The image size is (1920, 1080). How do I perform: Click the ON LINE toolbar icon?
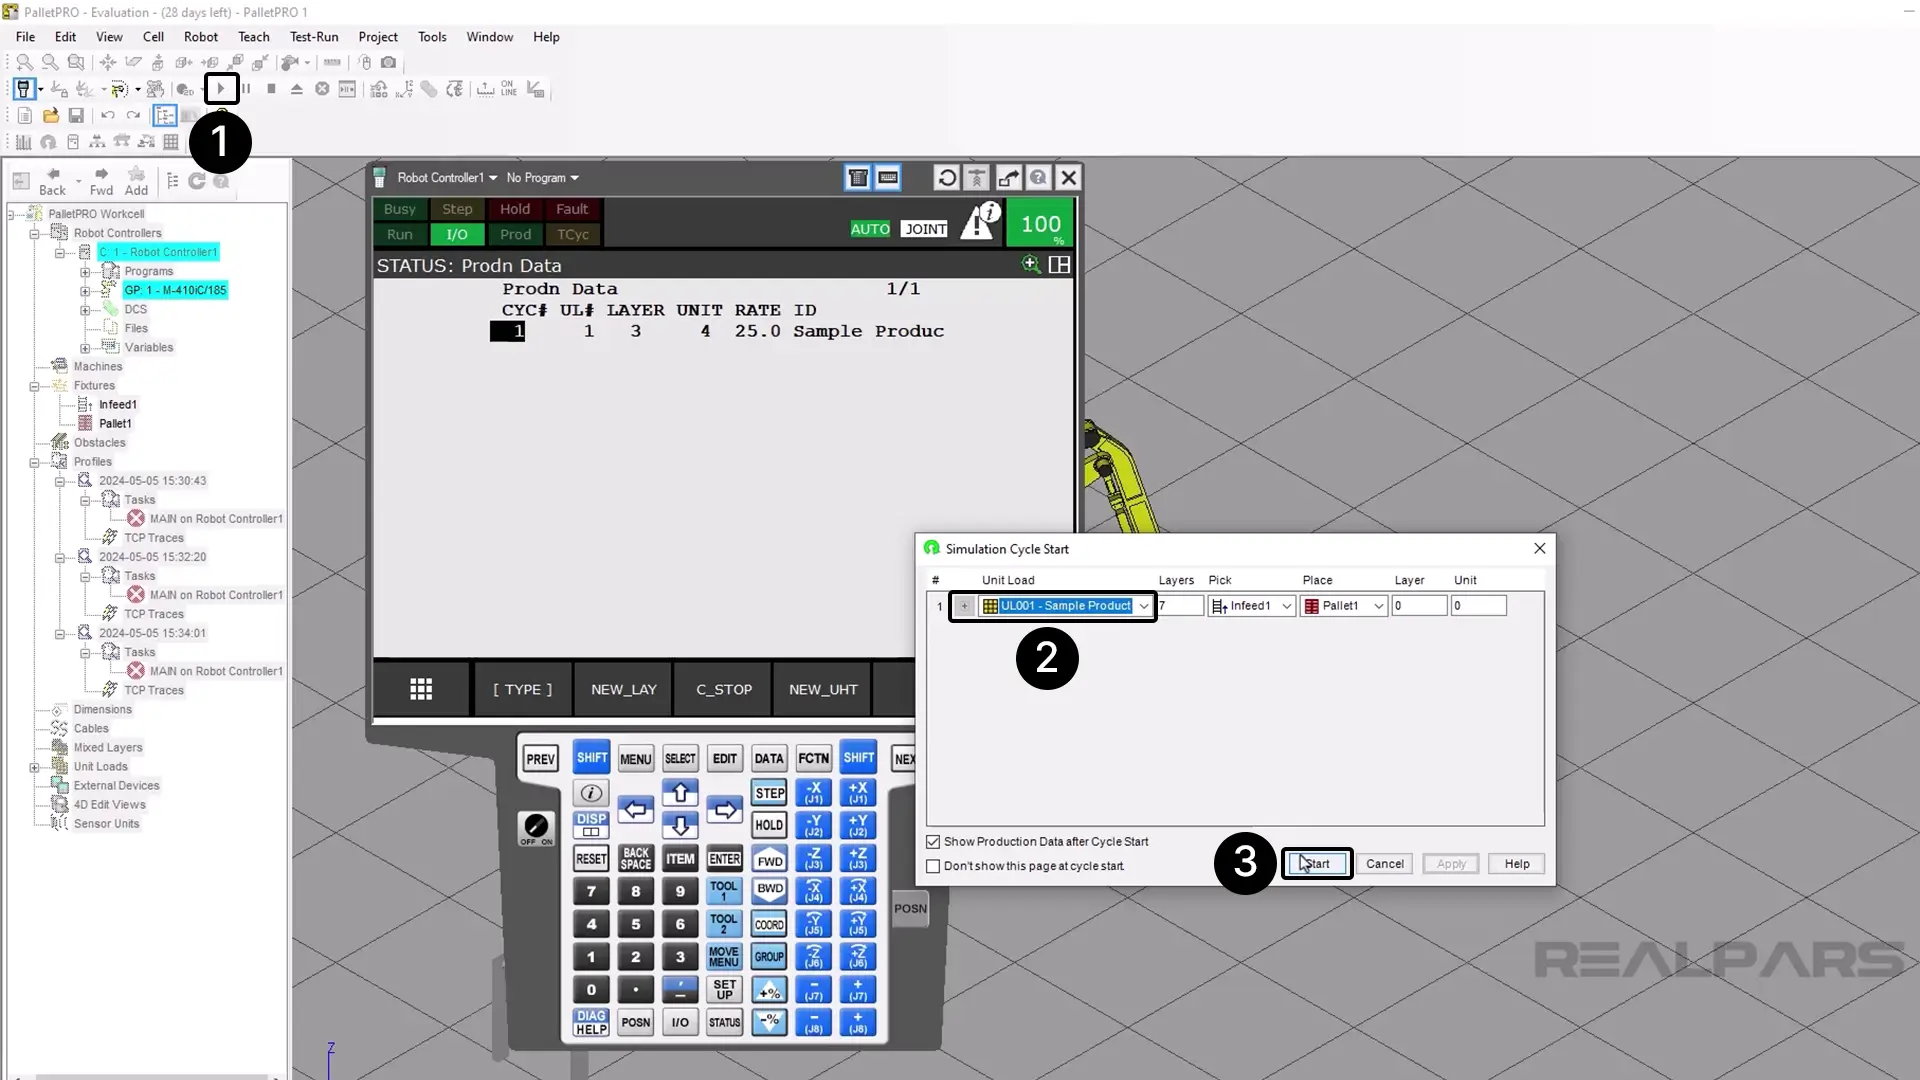[509, 89]
